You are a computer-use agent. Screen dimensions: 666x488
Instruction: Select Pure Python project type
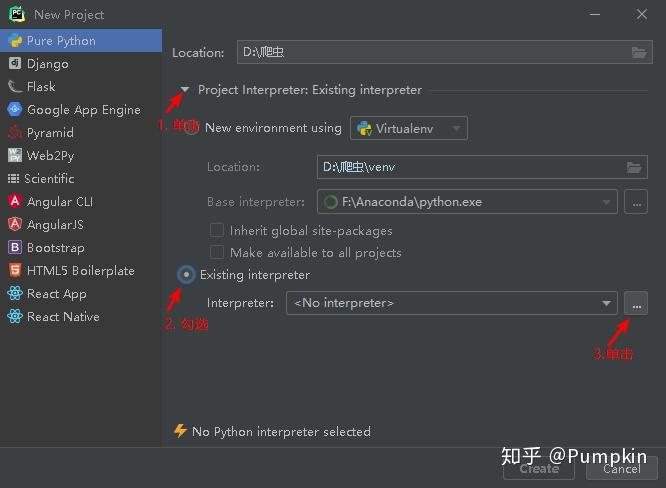click(81, 41)
